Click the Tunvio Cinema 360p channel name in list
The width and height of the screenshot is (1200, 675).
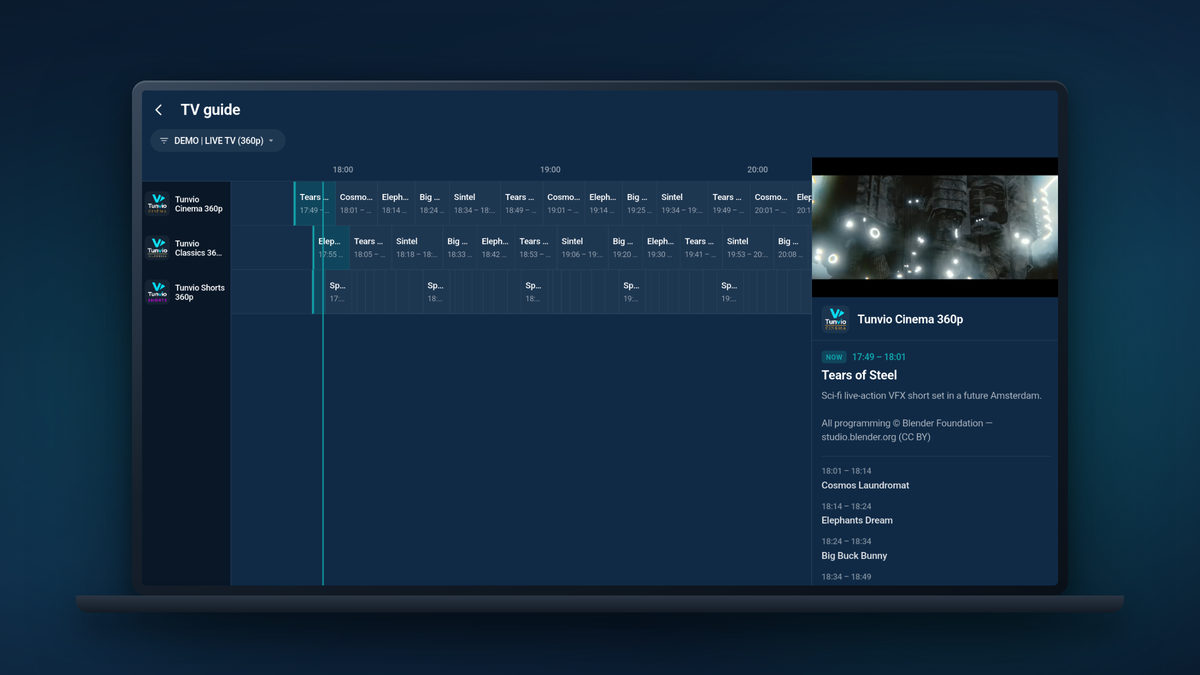(x=199, y=204)
